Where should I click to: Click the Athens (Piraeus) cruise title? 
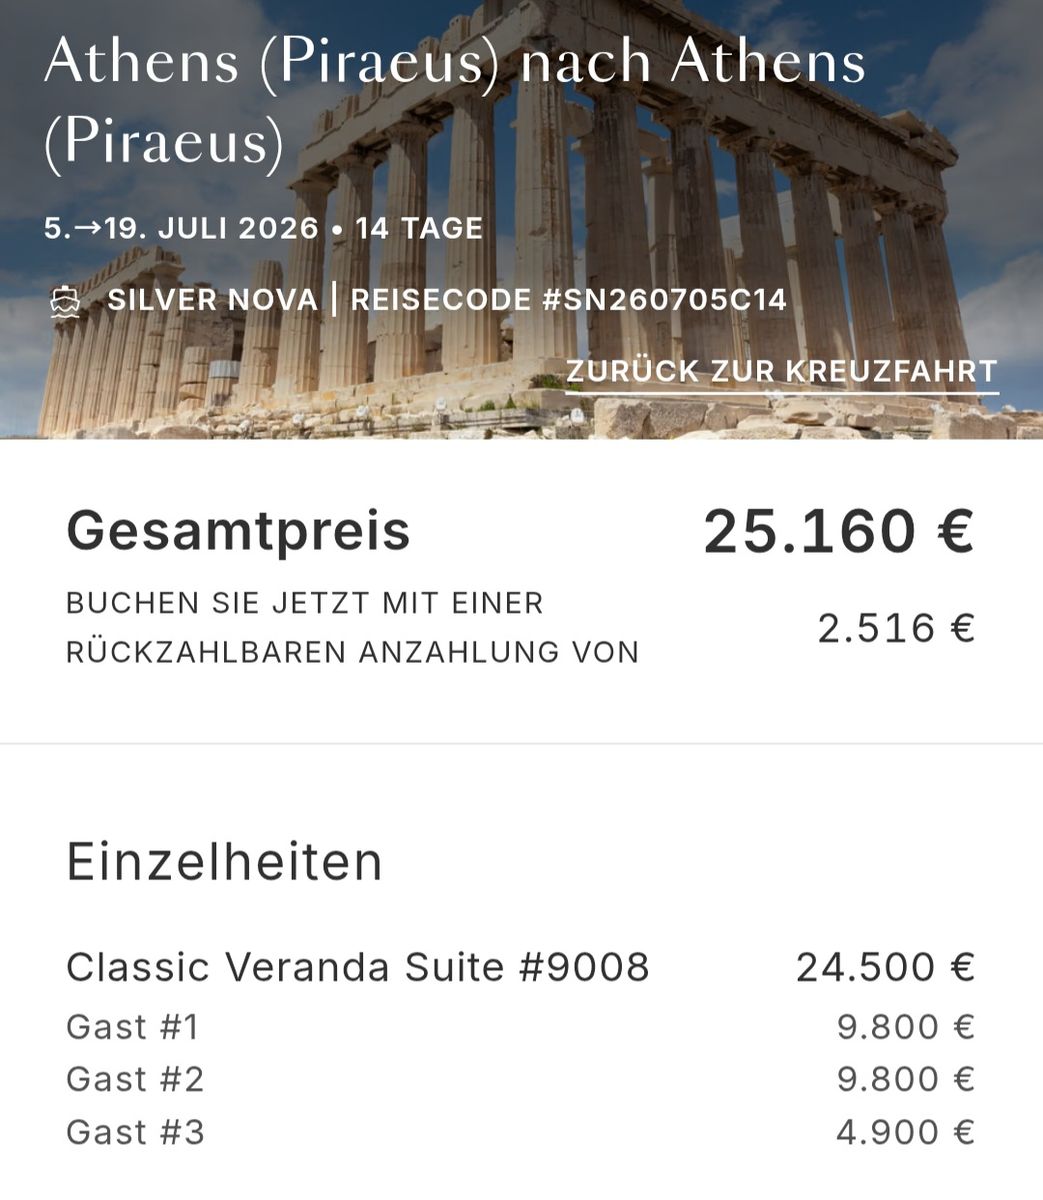point(454,99)
